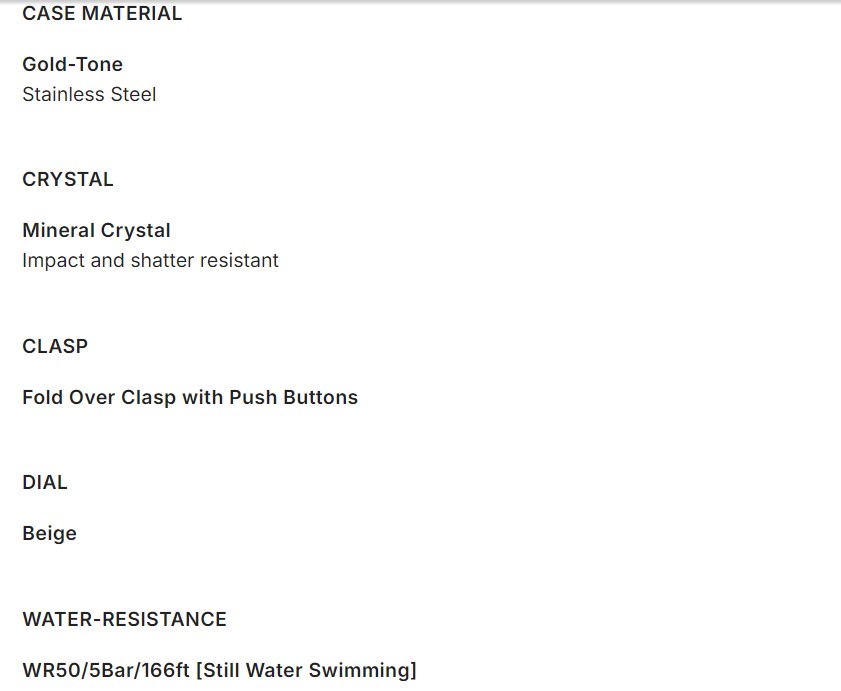Click the CRYSTAL section heading
The width and height of the screenshot is (841, 691).
(68, 180)
